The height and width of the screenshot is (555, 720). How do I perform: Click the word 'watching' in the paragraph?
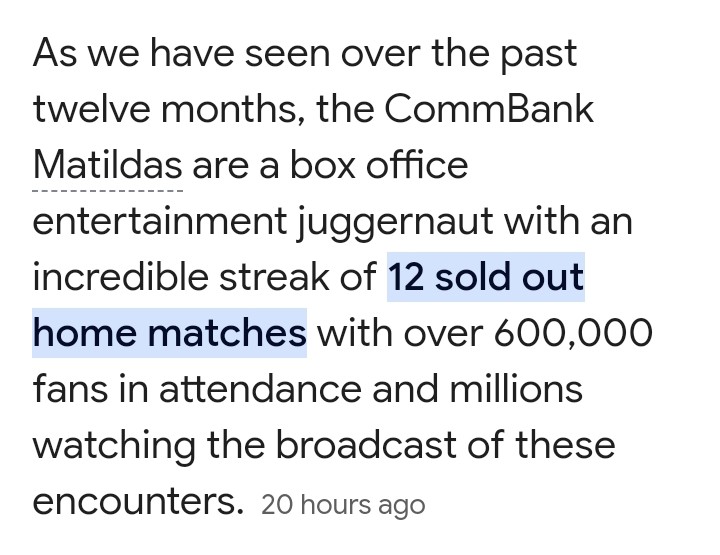[x=114, y=446]
